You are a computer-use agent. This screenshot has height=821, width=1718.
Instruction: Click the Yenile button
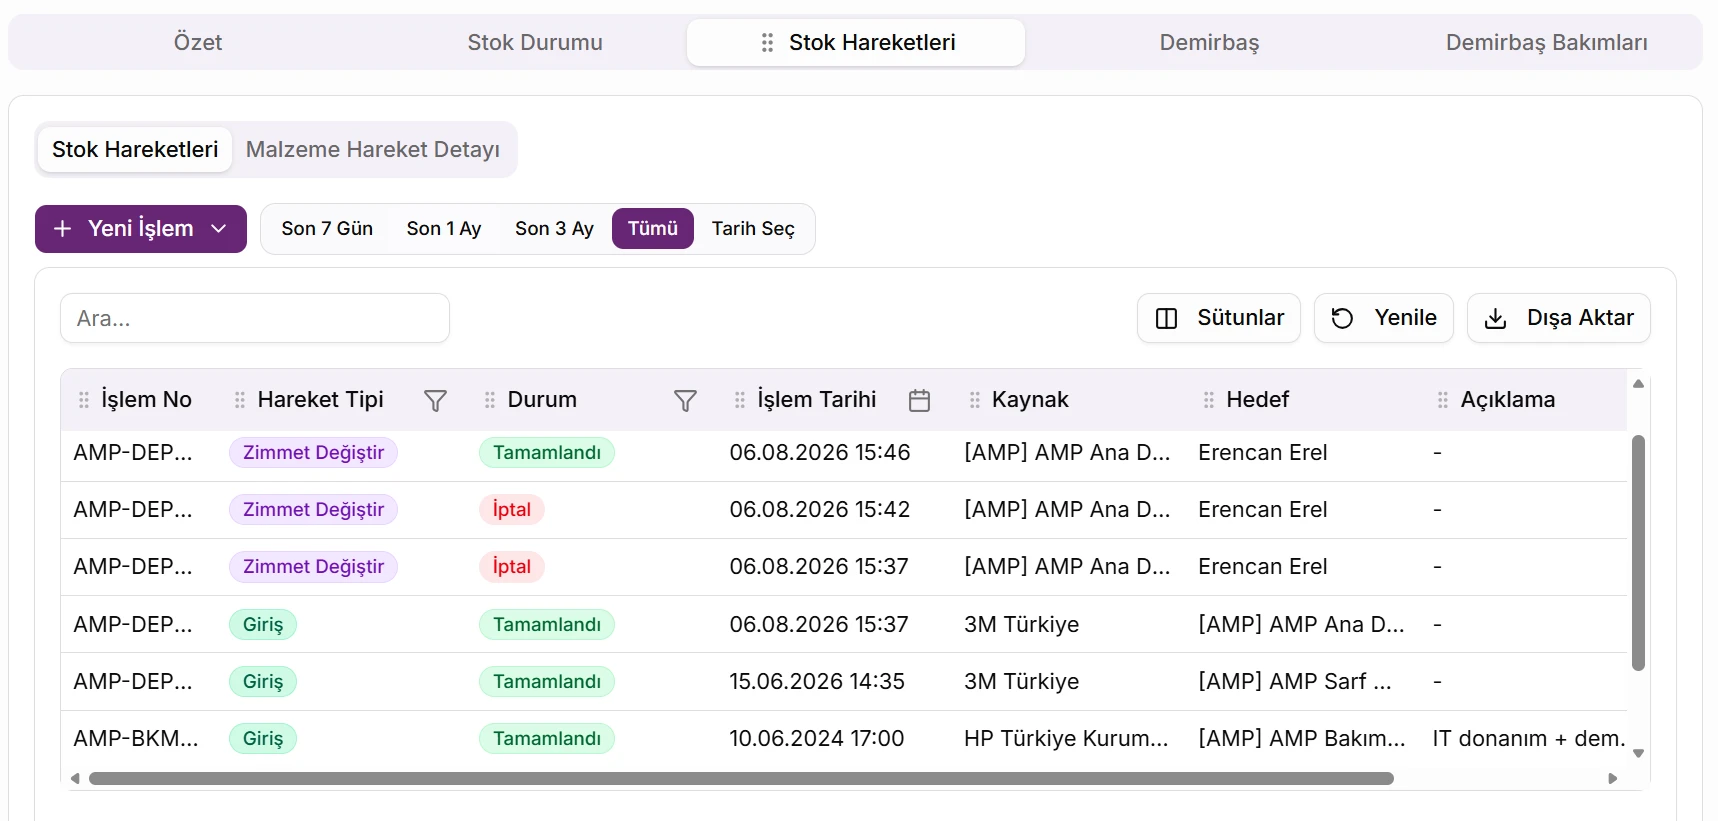(1384, 318)
